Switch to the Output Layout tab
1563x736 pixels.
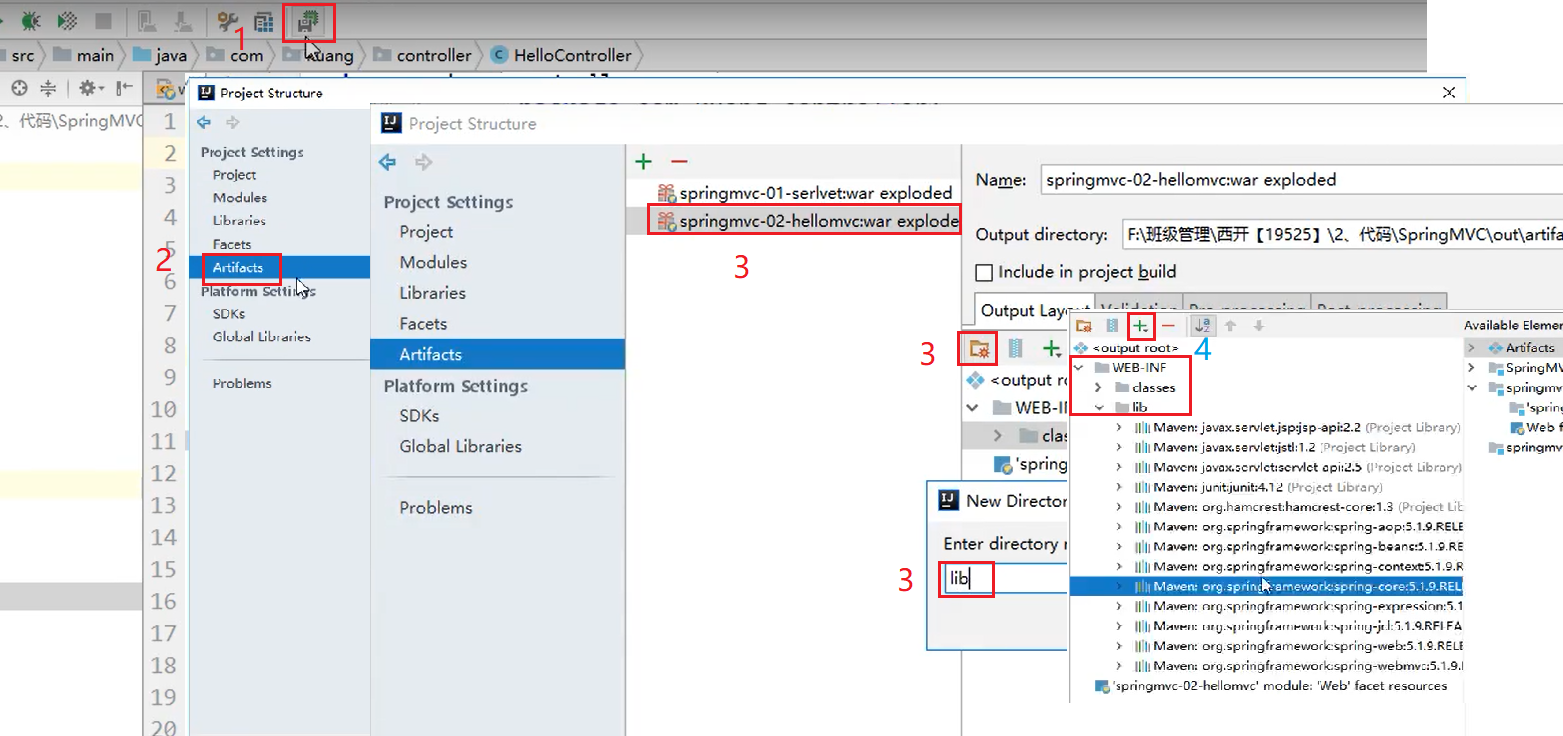(x=1035, y=310)
